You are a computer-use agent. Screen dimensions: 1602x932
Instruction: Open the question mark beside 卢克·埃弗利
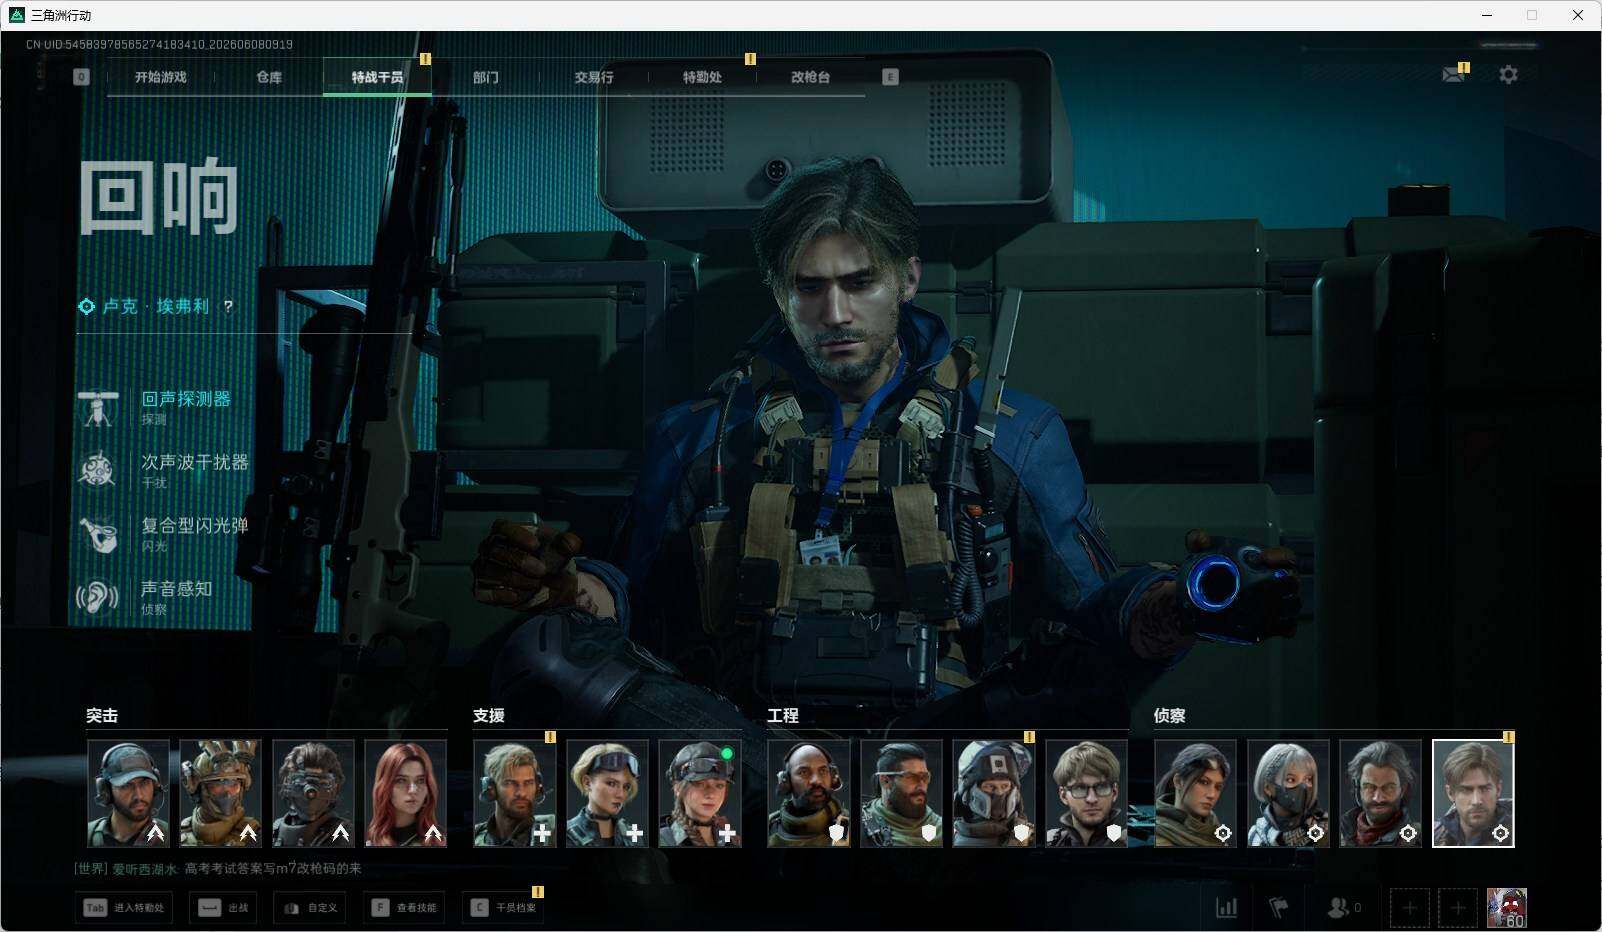point(228,307)
